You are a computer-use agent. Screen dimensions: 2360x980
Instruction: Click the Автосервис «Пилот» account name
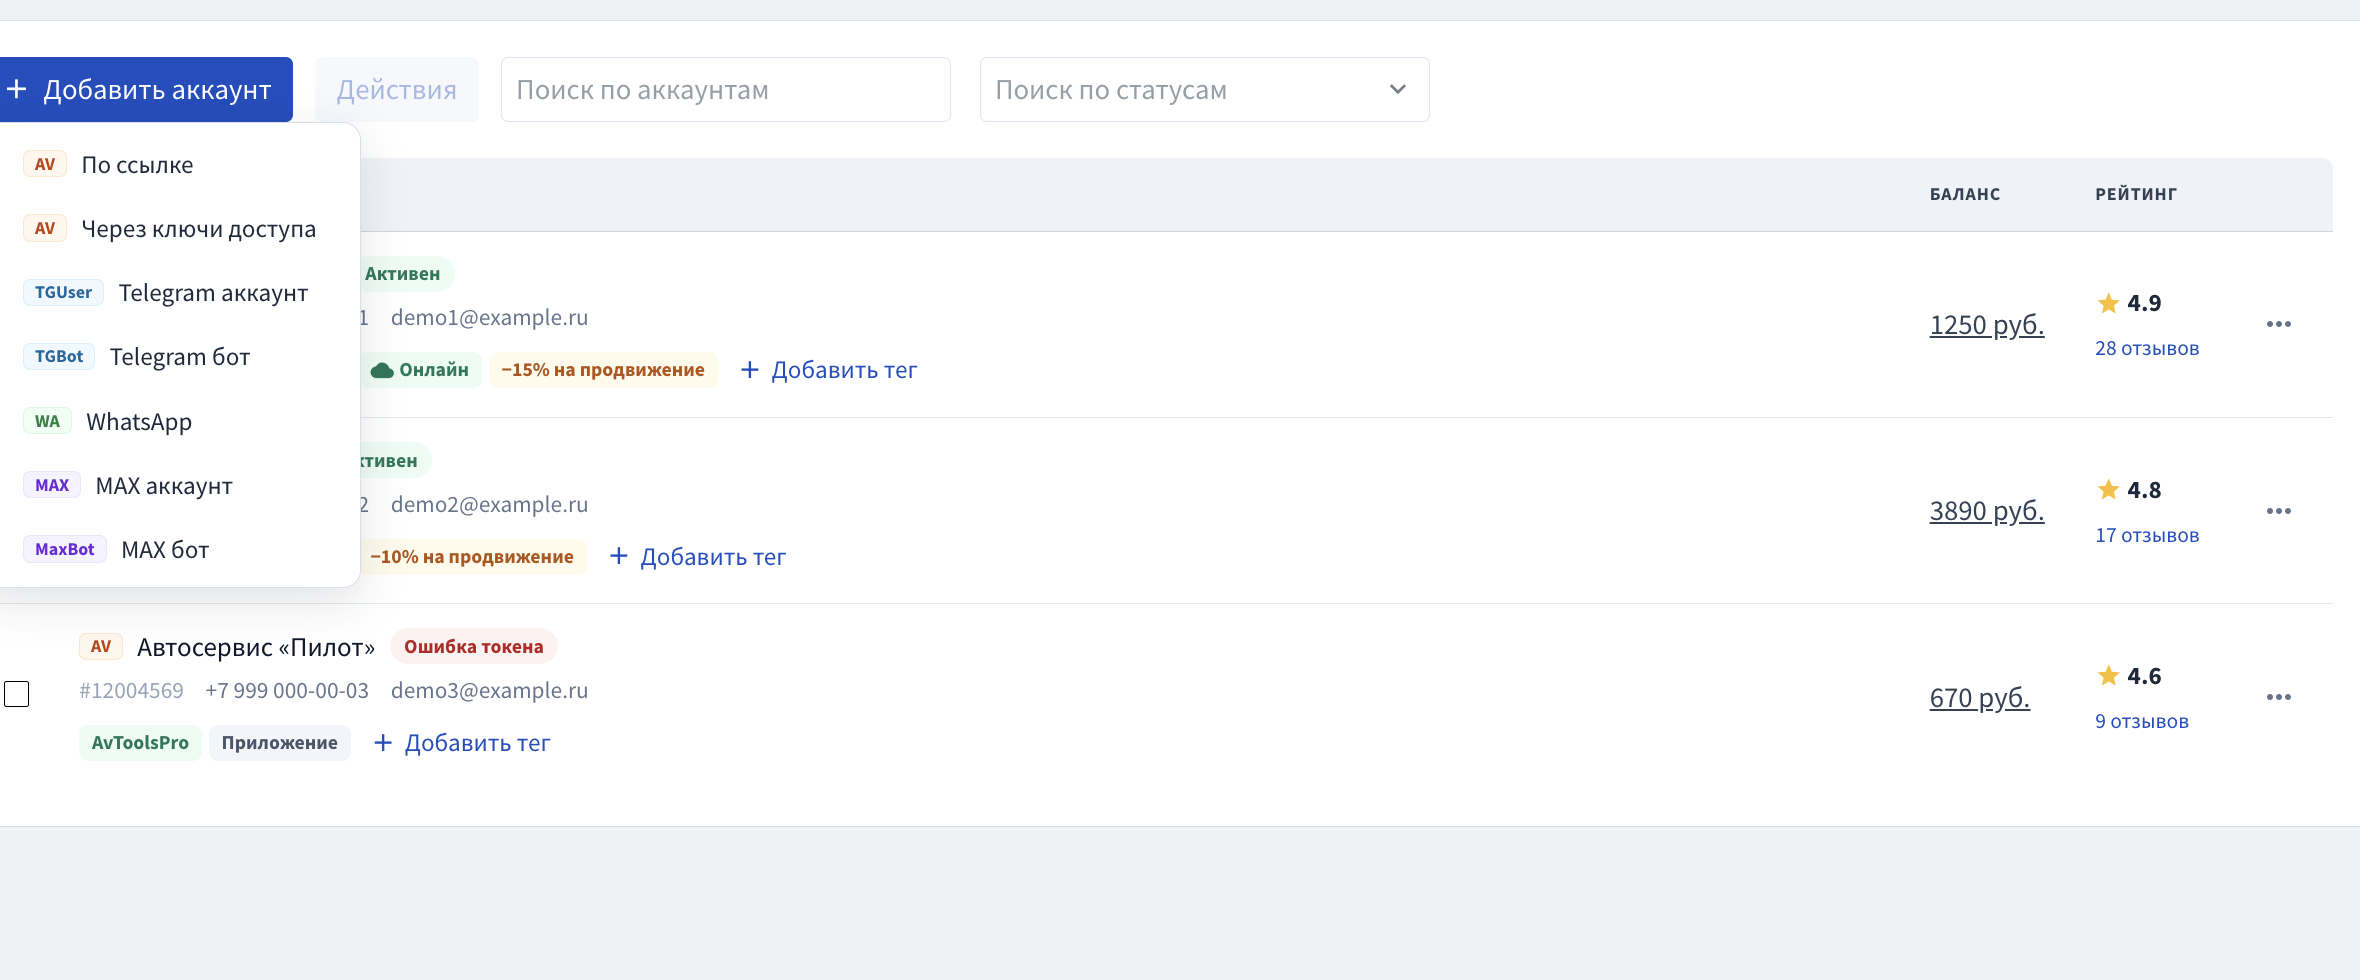256,648
